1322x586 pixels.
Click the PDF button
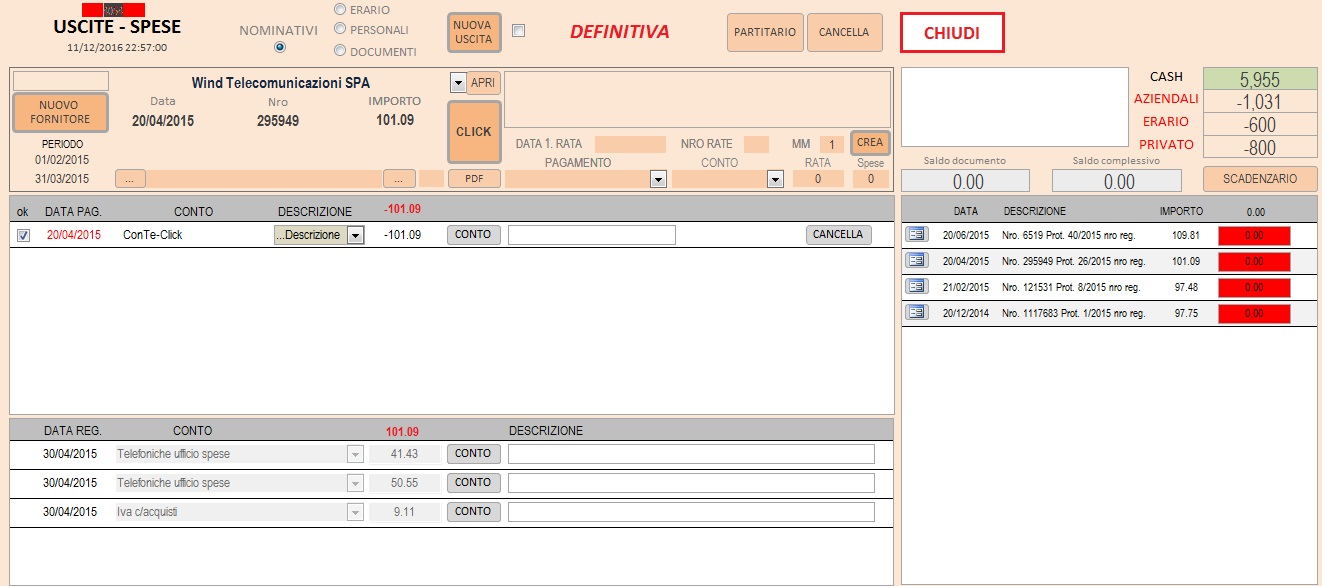(474, 179)
